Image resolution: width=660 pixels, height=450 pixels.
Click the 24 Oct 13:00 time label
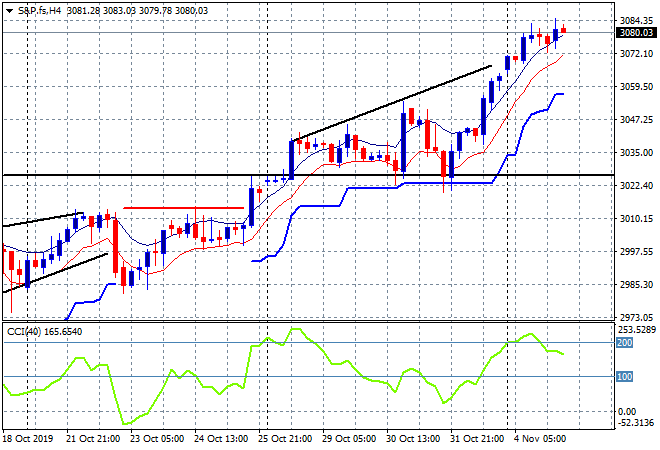click(221, 439)
